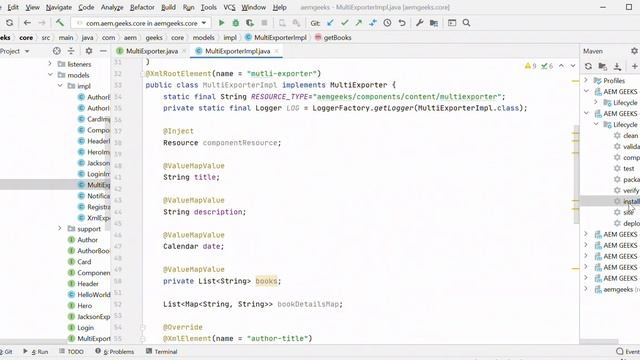Build project with hammer icon
Viewport: 640px width, 360px height.
(60, 23)
